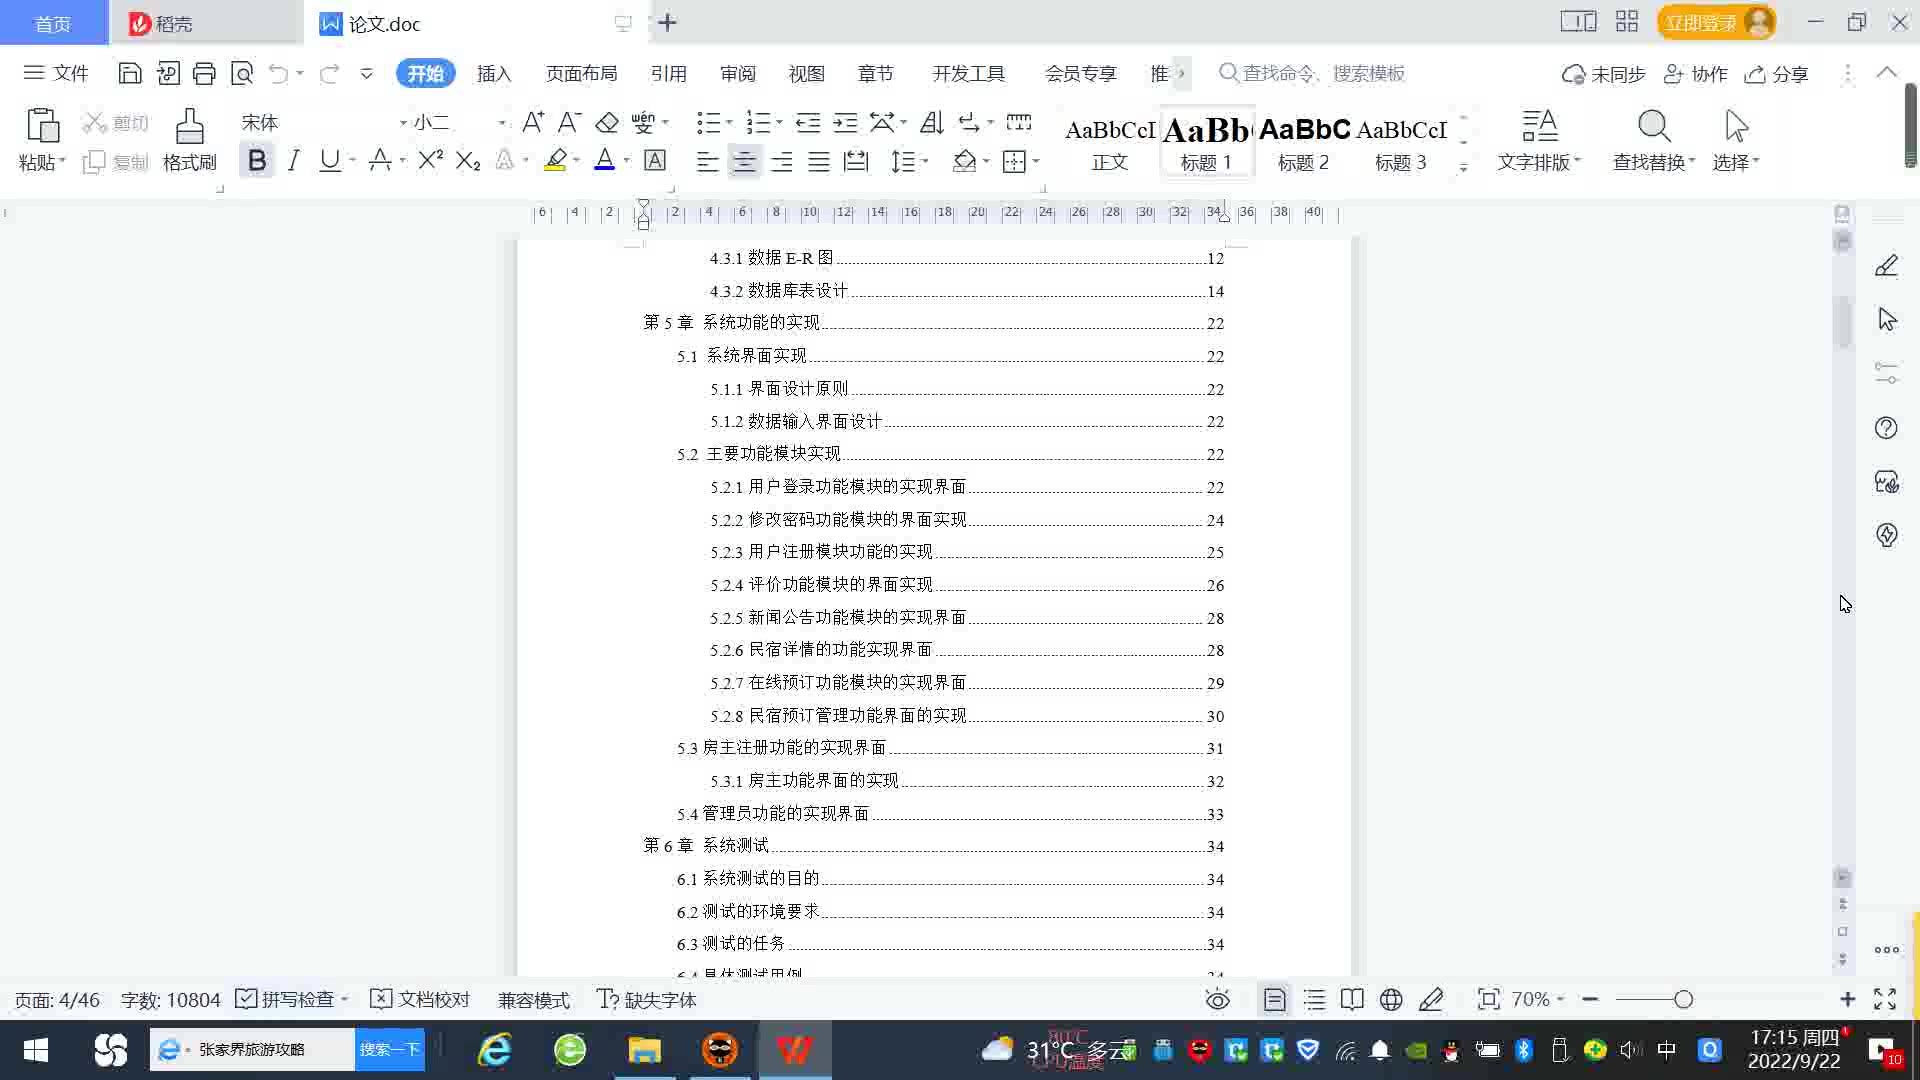Toggle Italic formatting button
The height and width of the screenshot is (1080, 1920).
coord(293,161)
